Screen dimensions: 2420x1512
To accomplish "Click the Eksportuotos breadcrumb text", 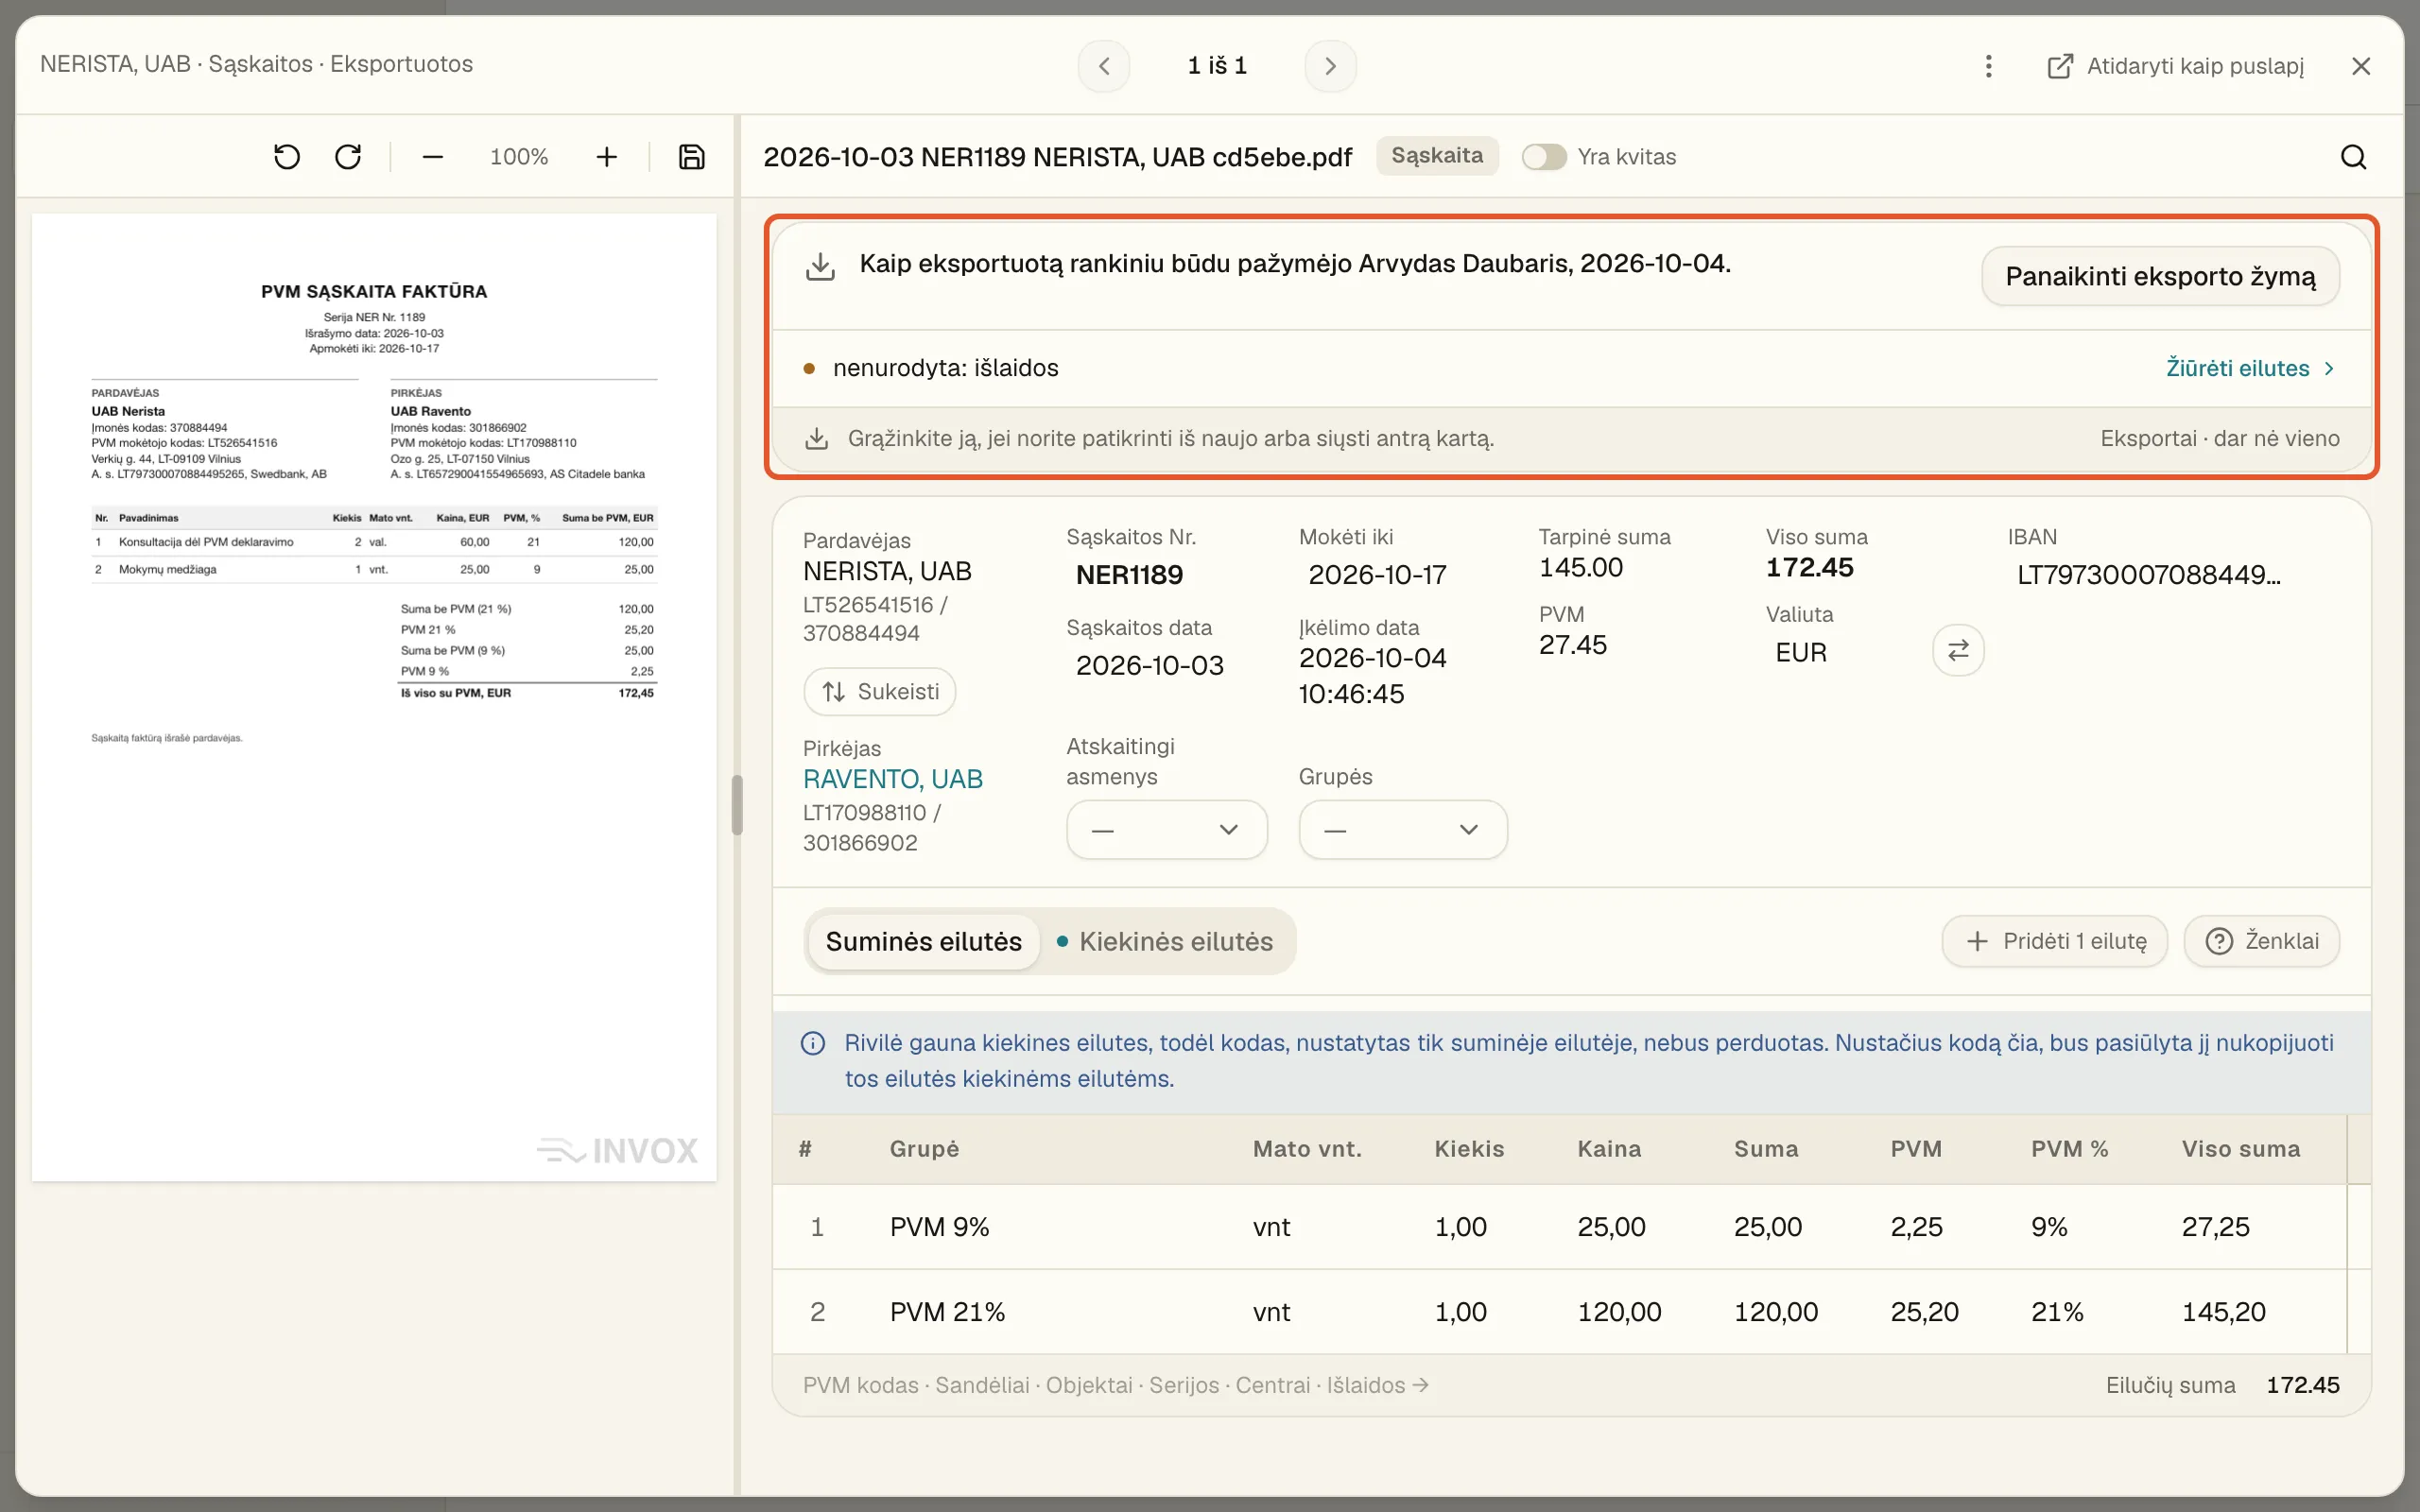I will [x=401, y=64].
